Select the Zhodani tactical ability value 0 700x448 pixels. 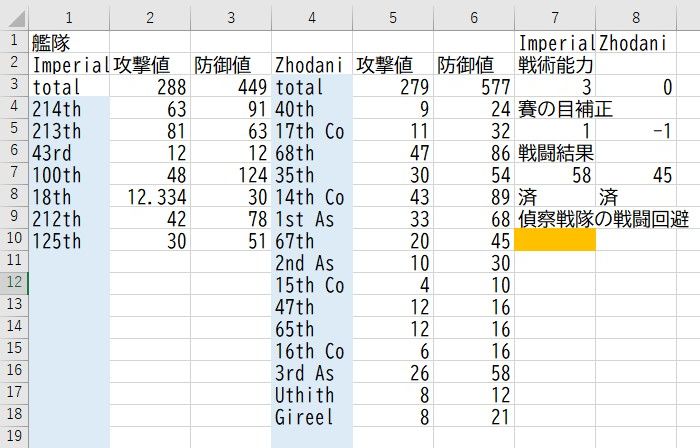pyautogui.click(x=636, y=86)
